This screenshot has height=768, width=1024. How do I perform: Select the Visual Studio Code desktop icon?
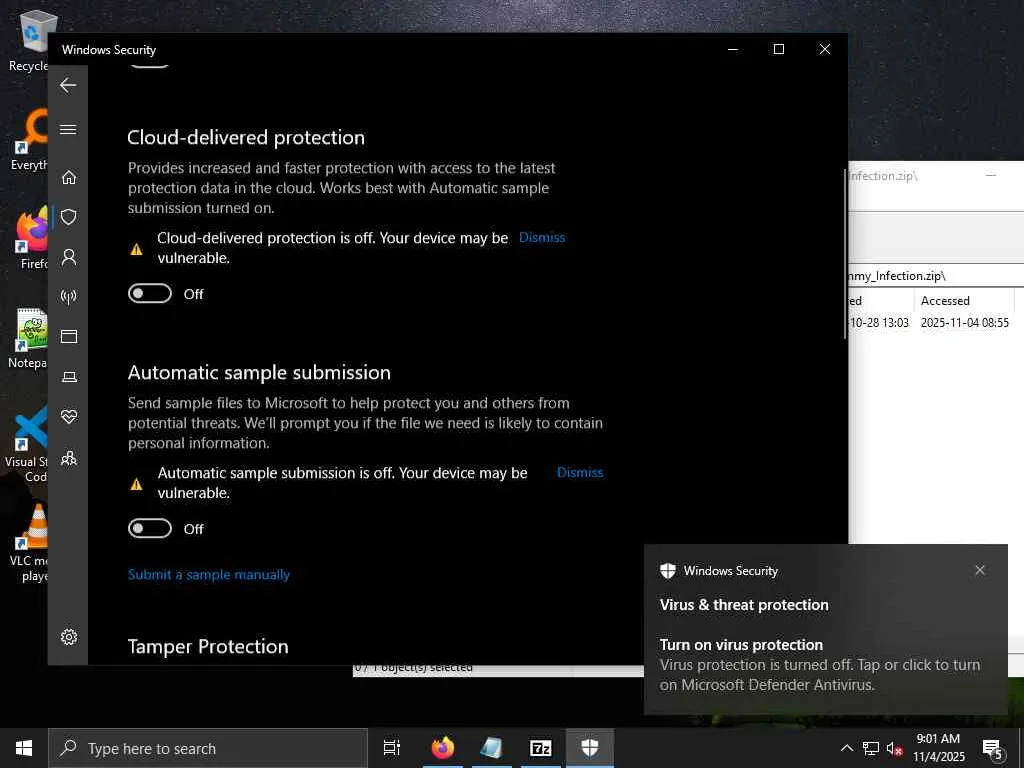pyautogui.click(x=26, y=444)
